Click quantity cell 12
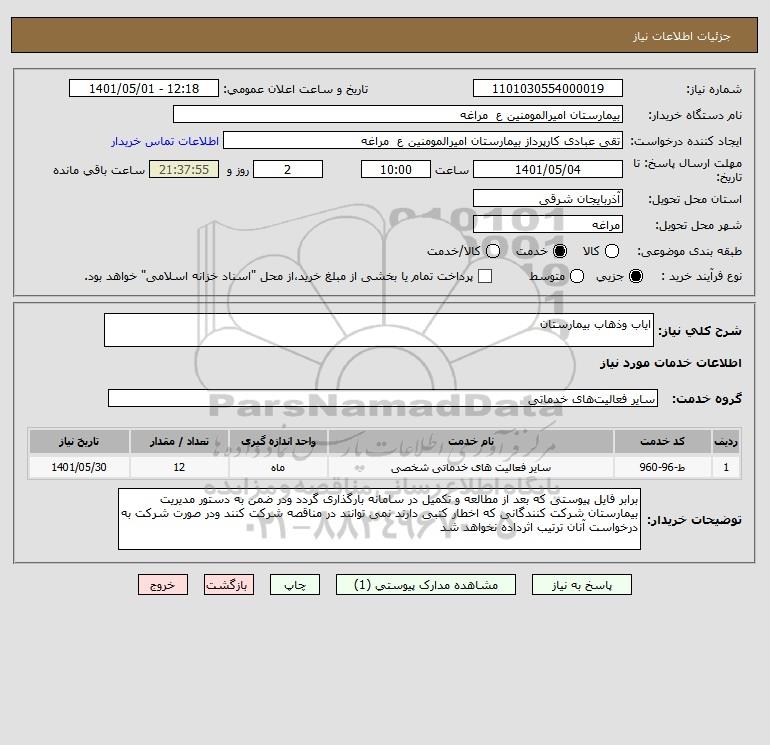 179,467
